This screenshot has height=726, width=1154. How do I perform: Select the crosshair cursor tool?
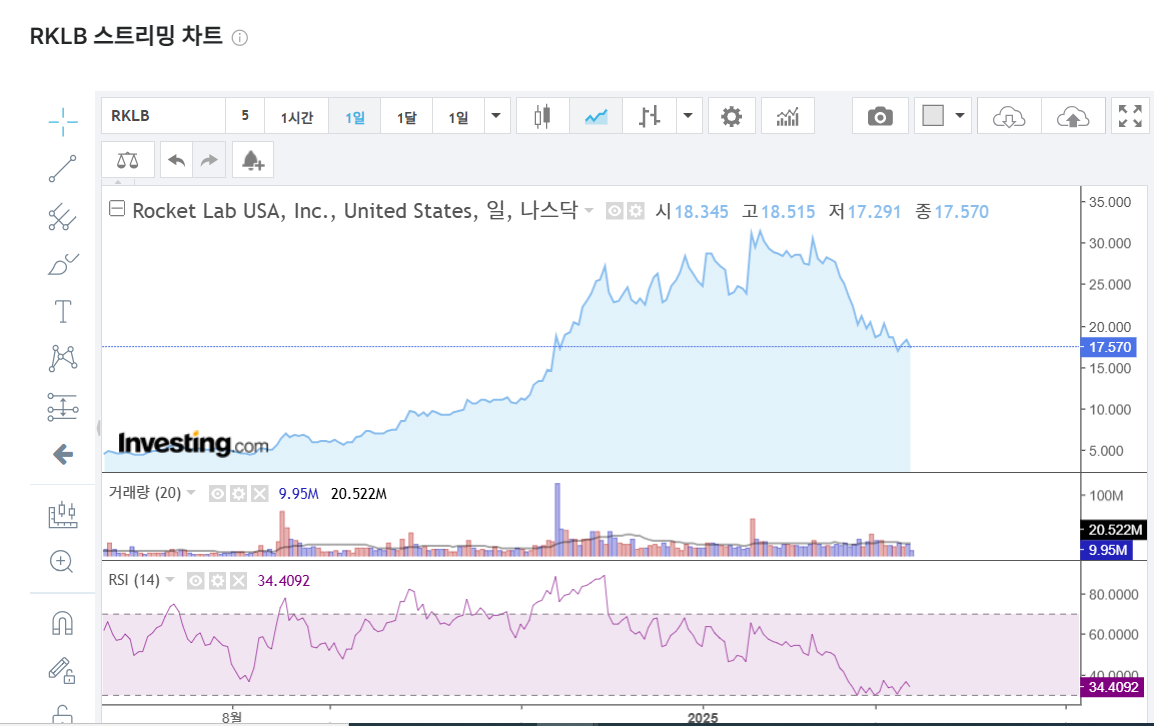(x=63, y=121)
